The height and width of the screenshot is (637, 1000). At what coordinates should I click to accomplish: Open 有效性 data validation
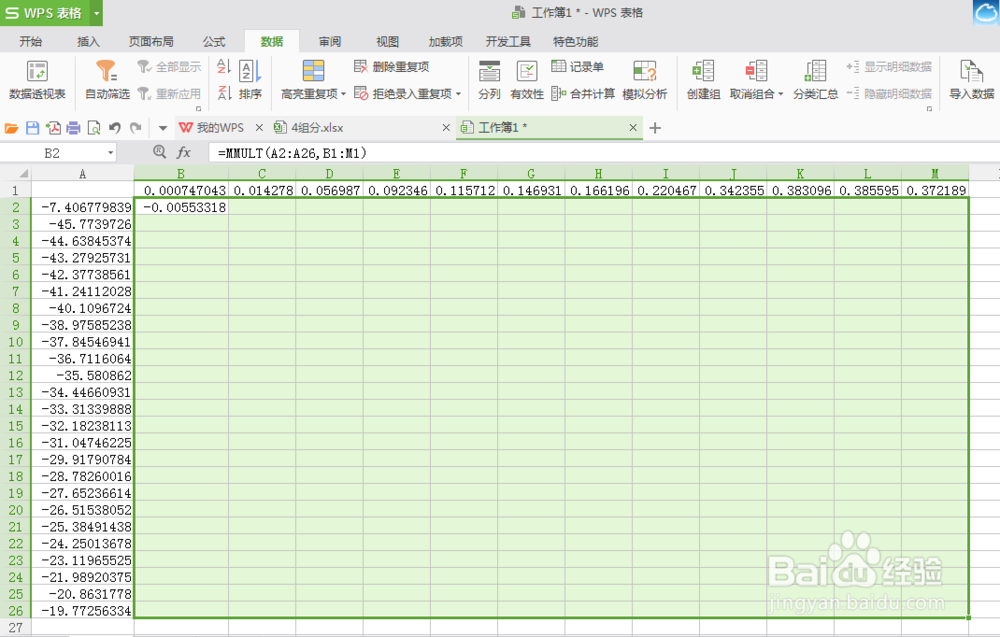coord(527,80)
